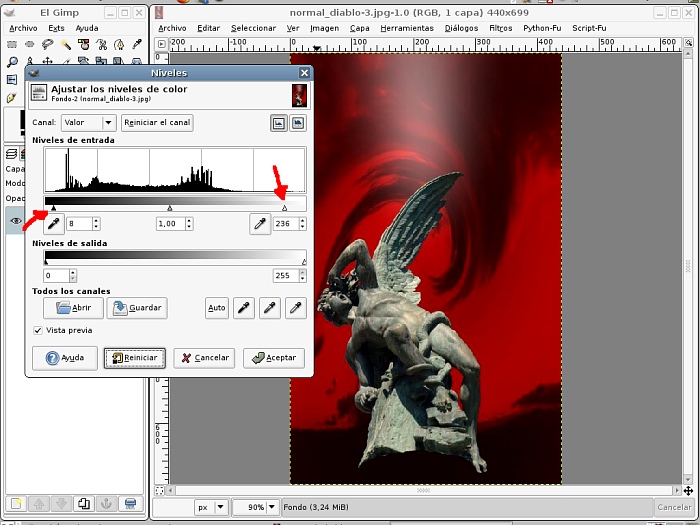This screenshot has width=700, height=525.
Task: Select the Select by Color tool
Action: (83, 44)
